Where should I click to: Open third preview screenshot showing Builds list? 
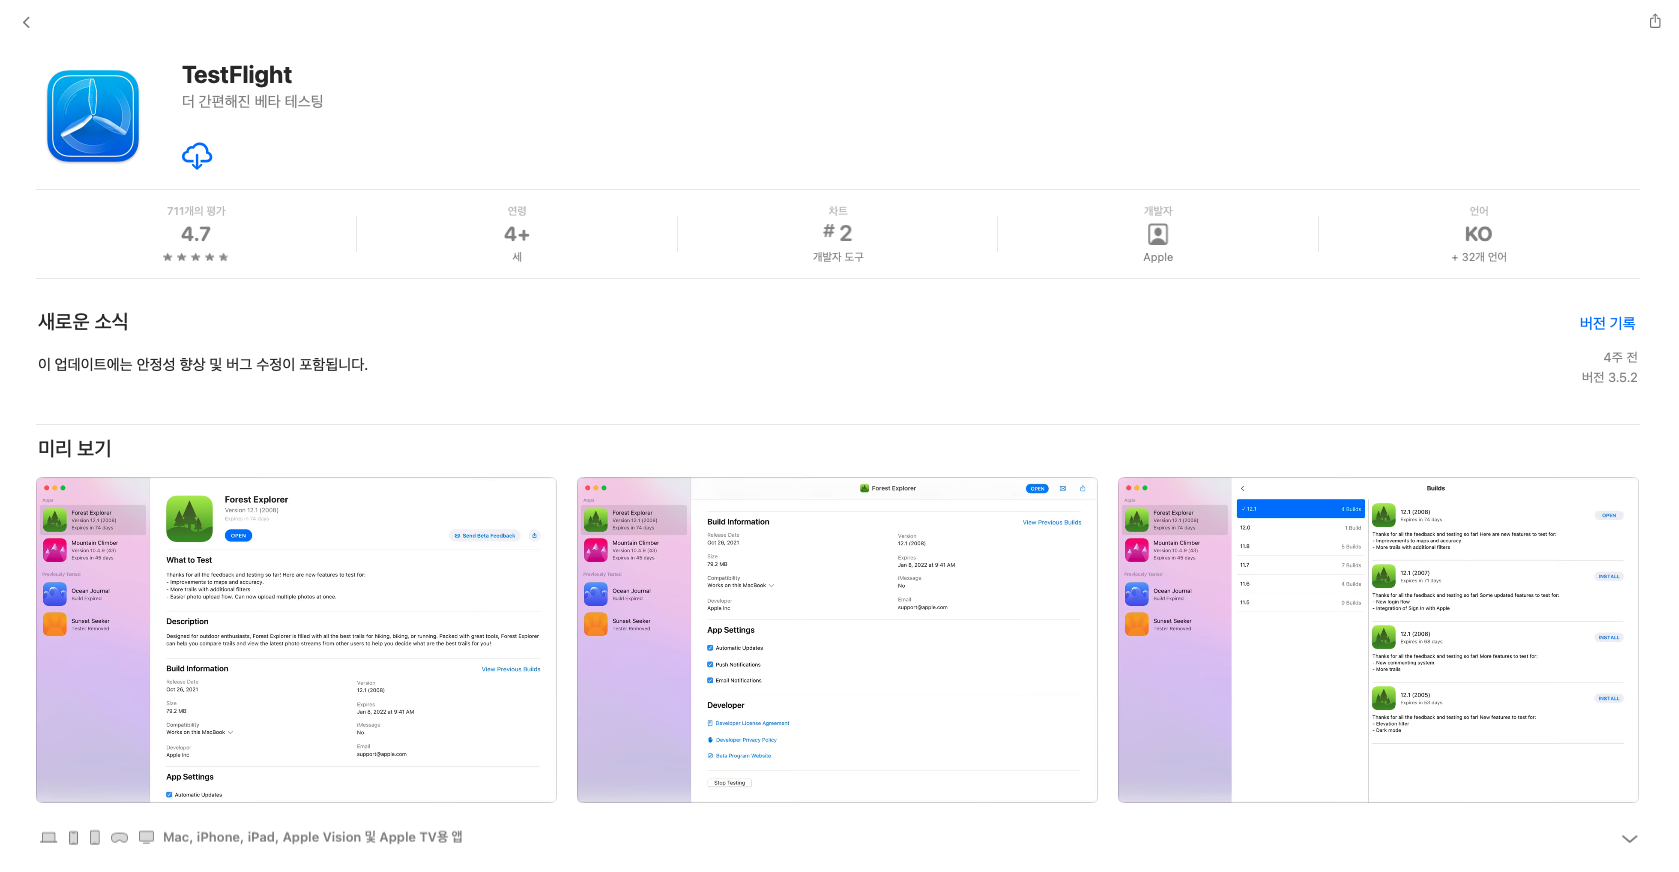pyautogui.click(x=1378, y=640)
